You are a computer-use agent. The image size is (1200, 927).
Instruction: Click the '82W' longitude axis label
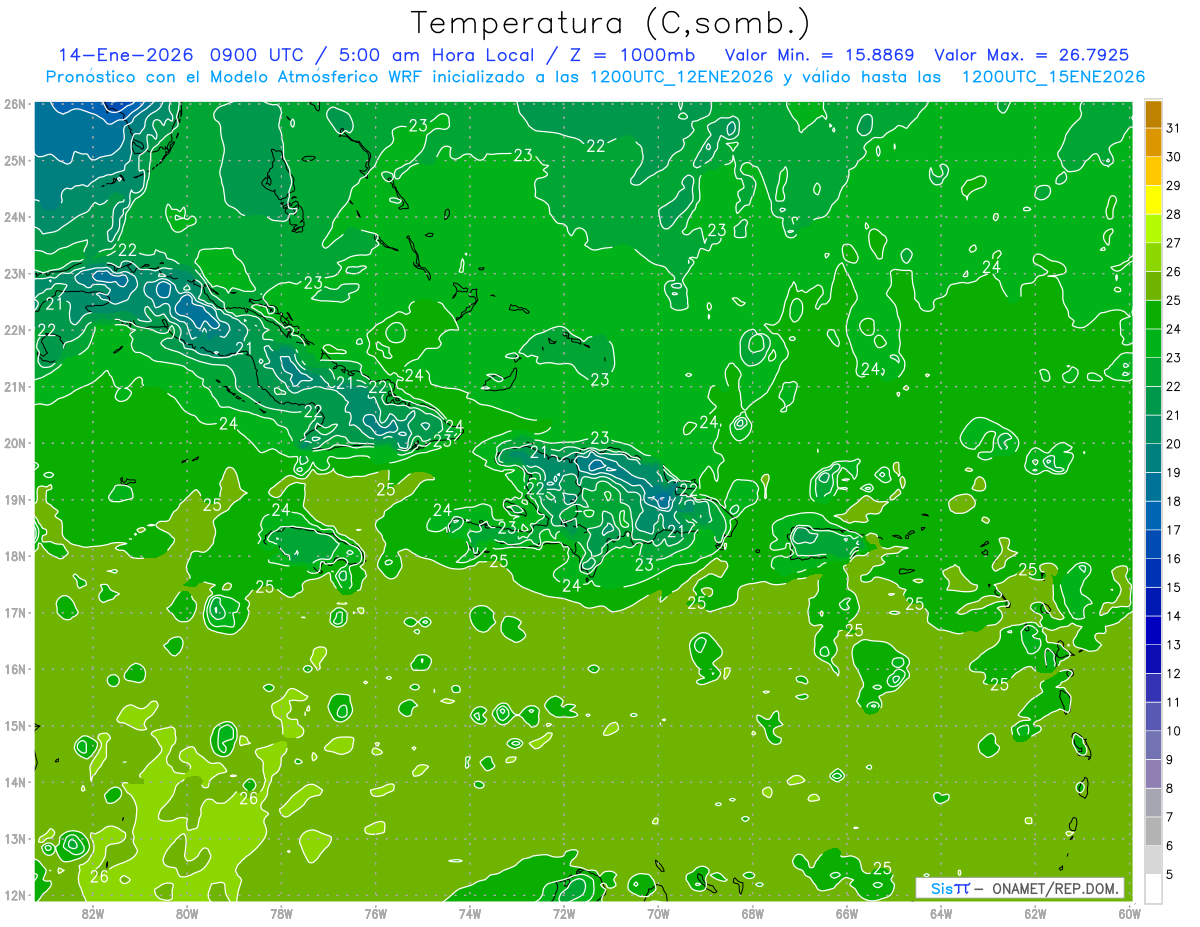pos(93,913)
